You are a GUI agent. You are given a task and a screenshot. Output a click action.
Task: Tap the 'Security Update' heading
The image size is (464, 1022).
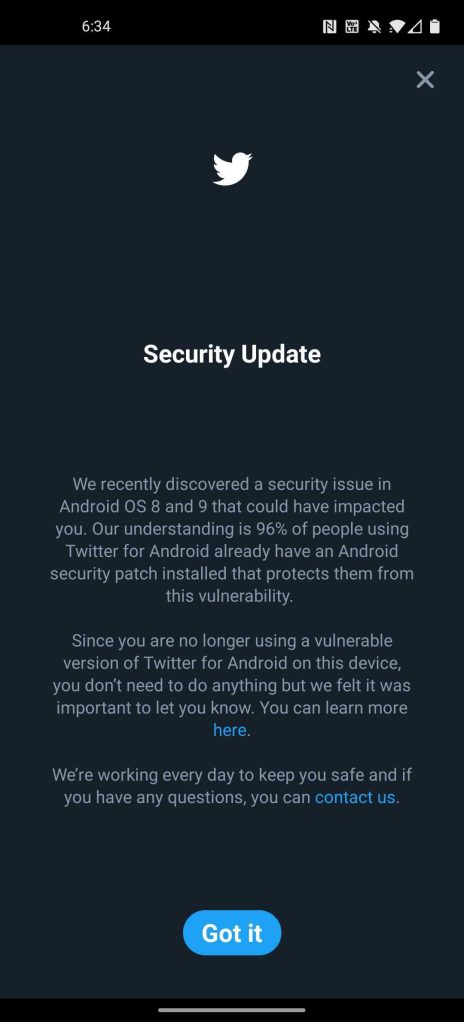(x=232, y=354)
